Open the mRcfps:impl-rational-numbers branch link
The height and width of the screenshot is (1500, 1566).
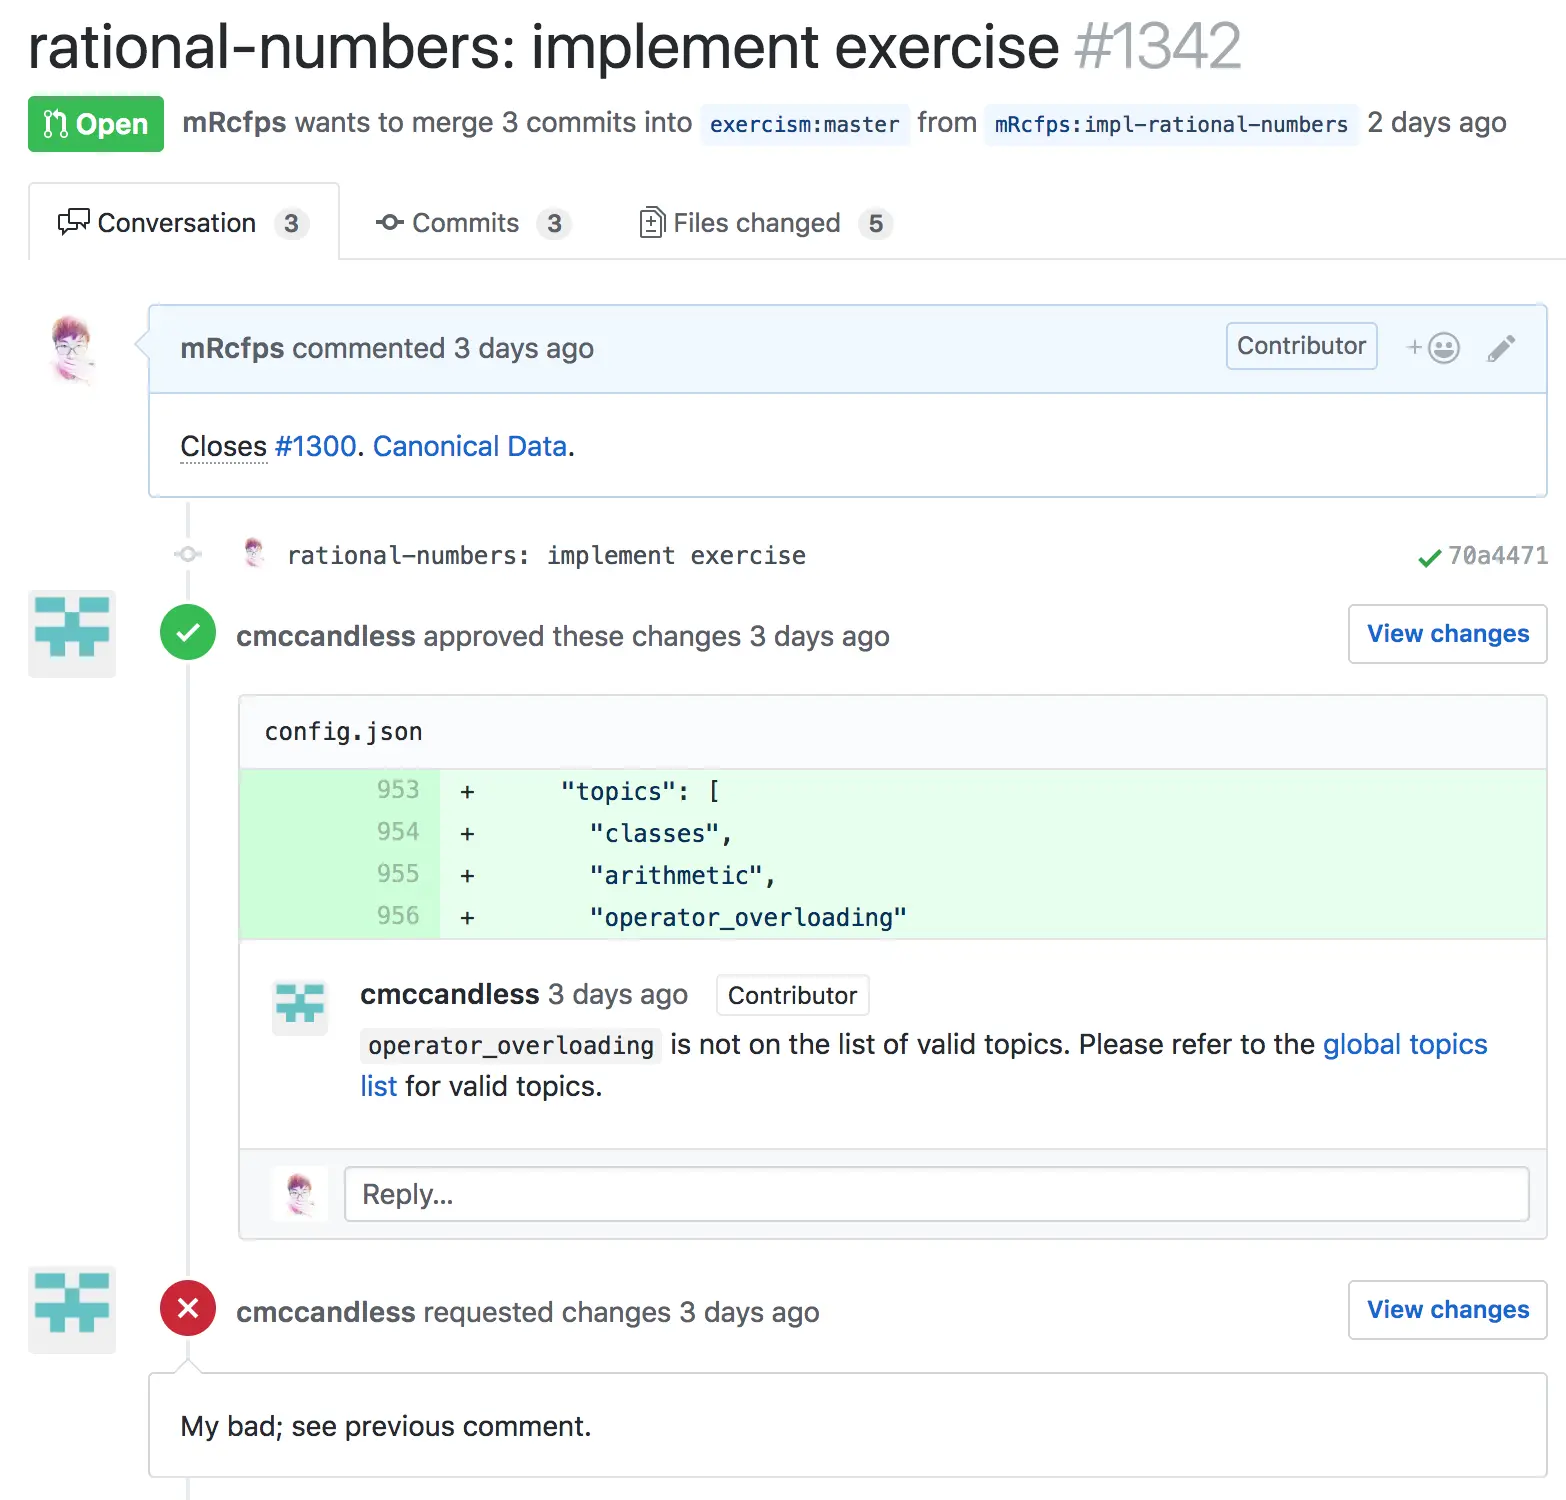[x=1171, y=125]
